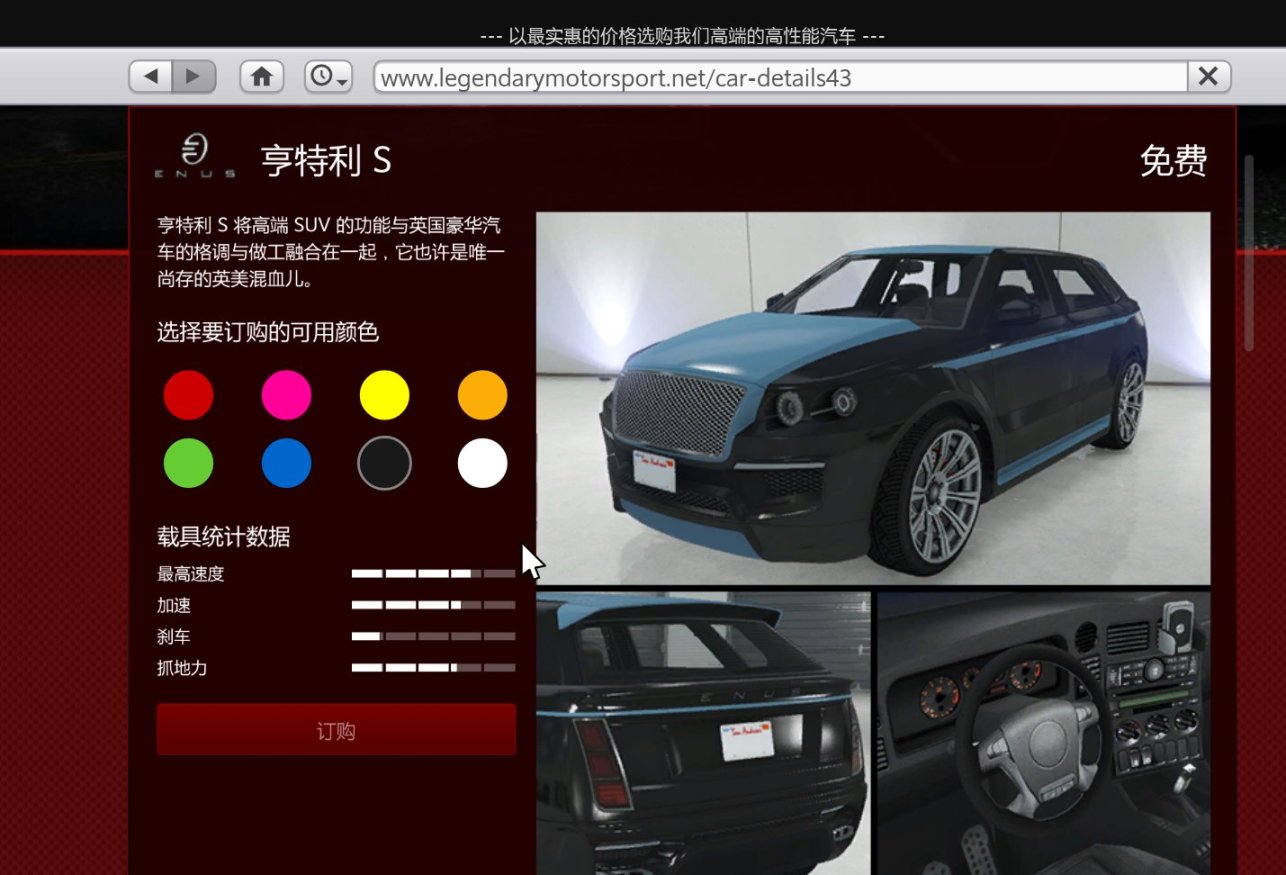Click the 抓地力 stat label
The width and height of the screenshot is (1286, 875).
click(182, 667)
